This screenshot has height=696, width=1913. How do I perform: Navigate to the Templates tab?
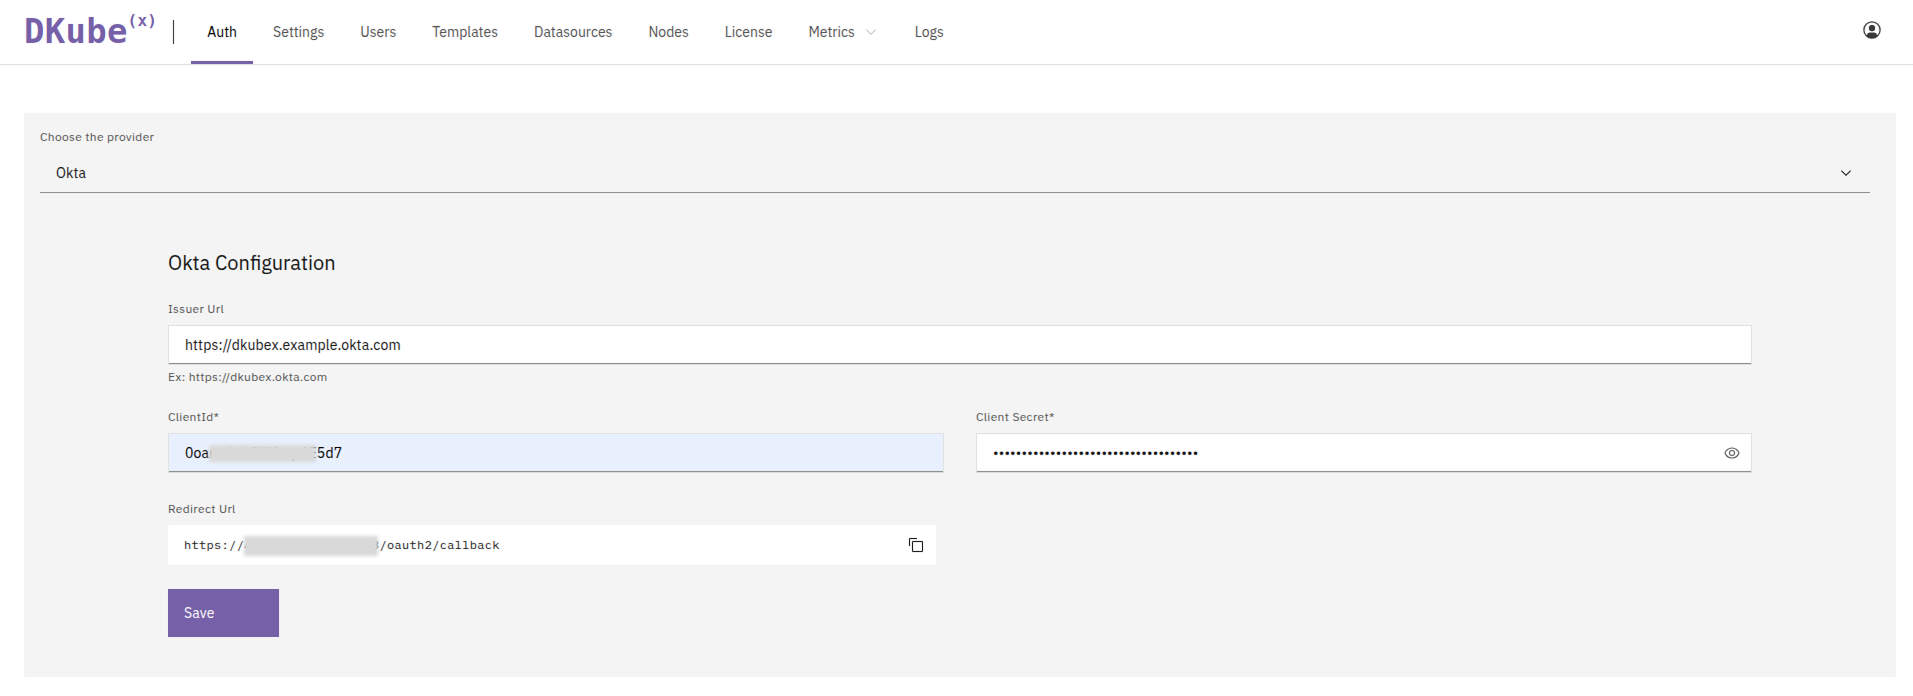point(464,32)
